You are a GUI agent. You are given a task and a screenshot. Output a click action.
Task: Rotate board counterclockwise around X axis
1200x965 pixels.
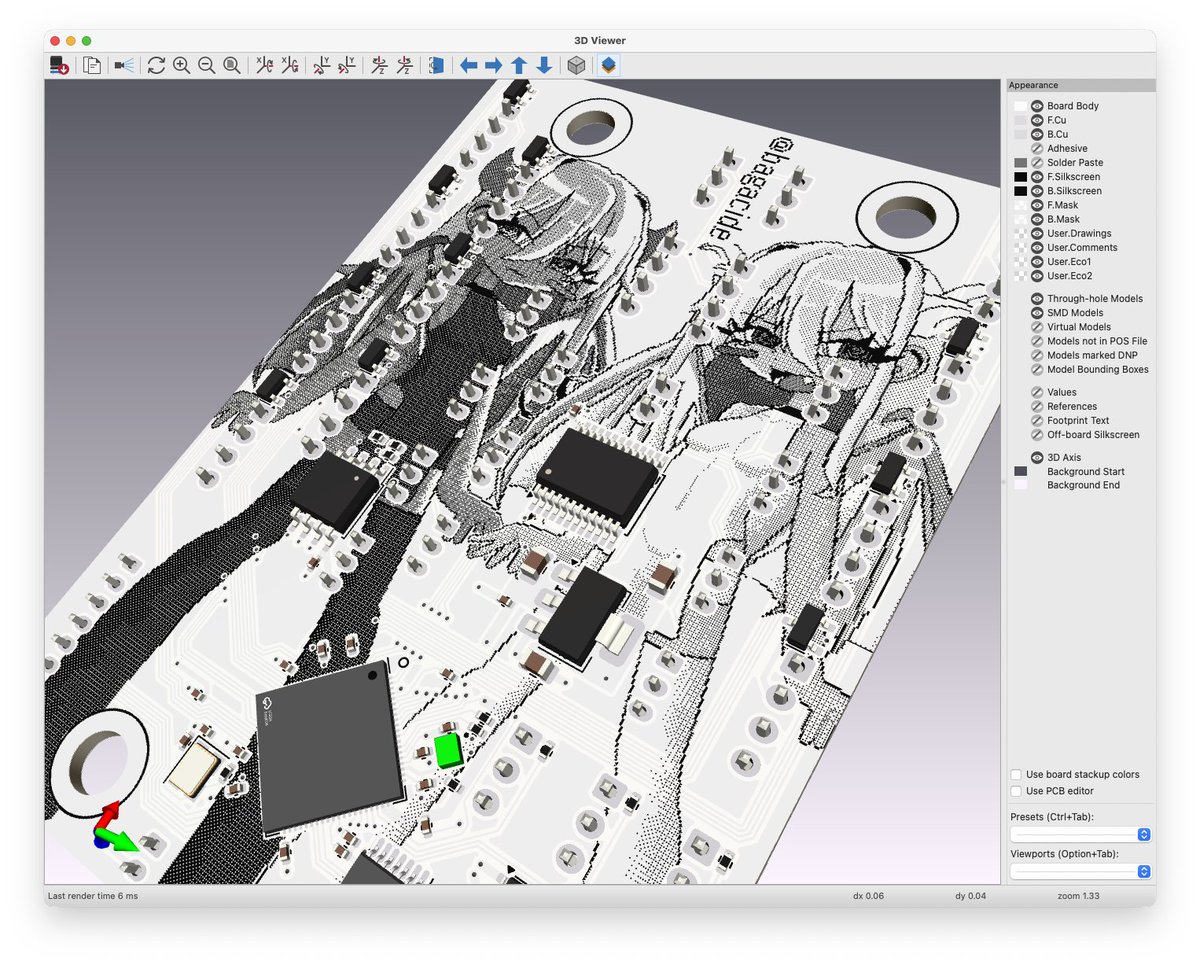point(289,65)
